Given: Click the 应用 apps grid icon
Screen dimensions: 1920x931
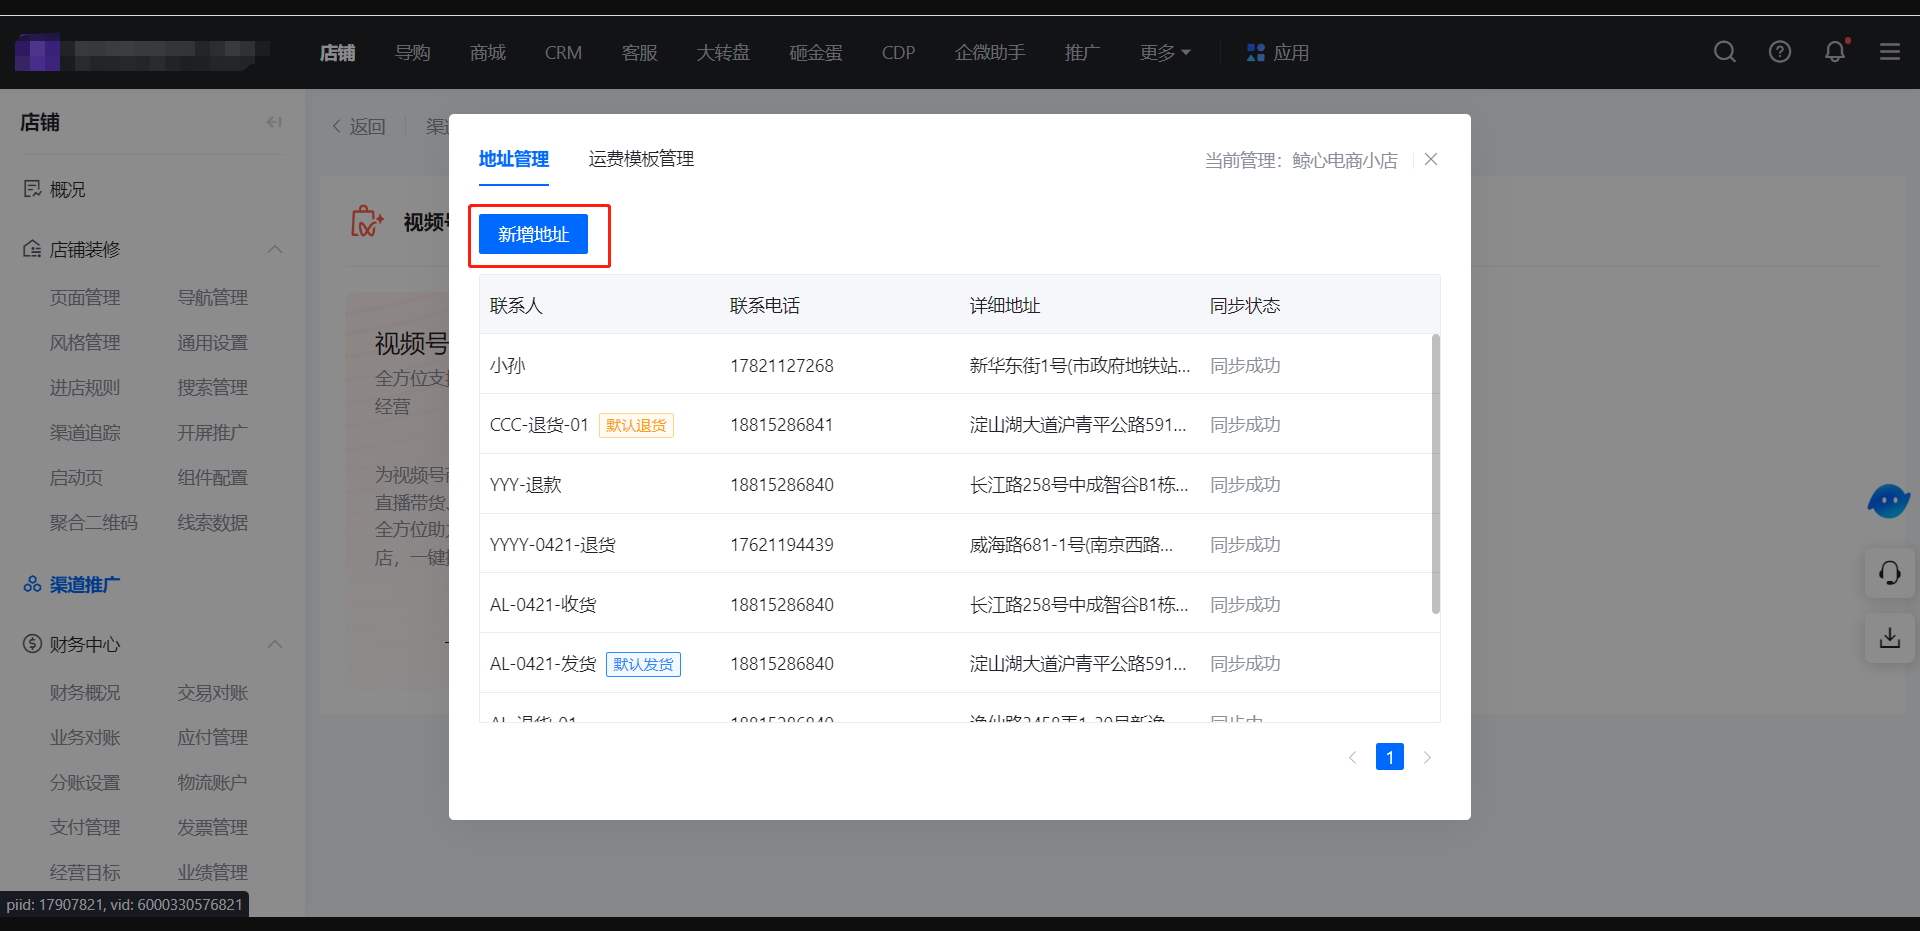Looking at the screenshot, I should (x=1256, y=52).
